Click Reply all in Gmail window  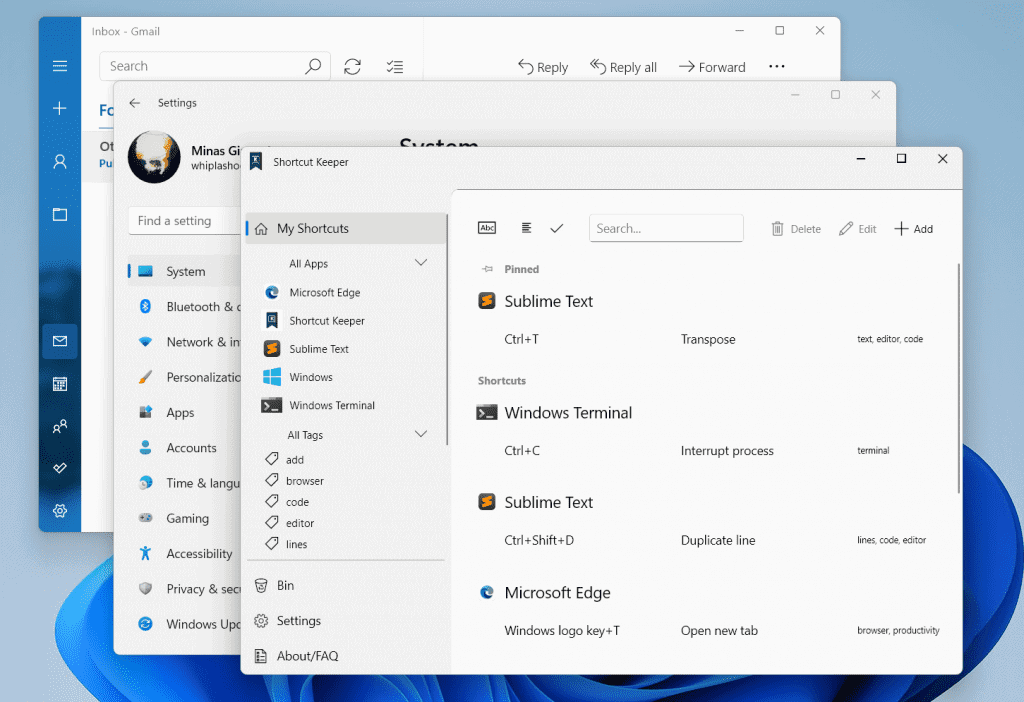click(x=624, y=67)
